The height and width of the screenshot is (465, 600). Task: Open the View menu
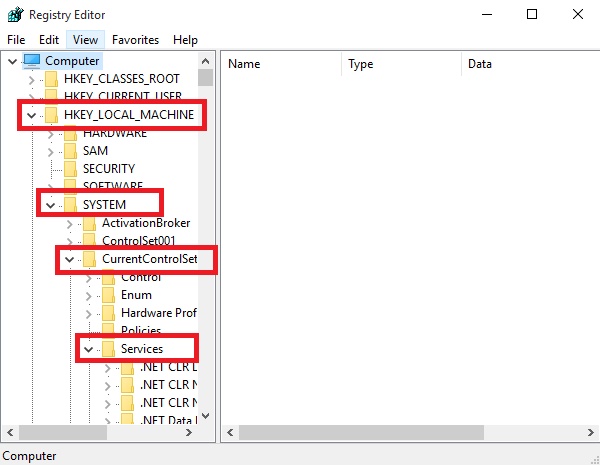(x=85, y=40)
